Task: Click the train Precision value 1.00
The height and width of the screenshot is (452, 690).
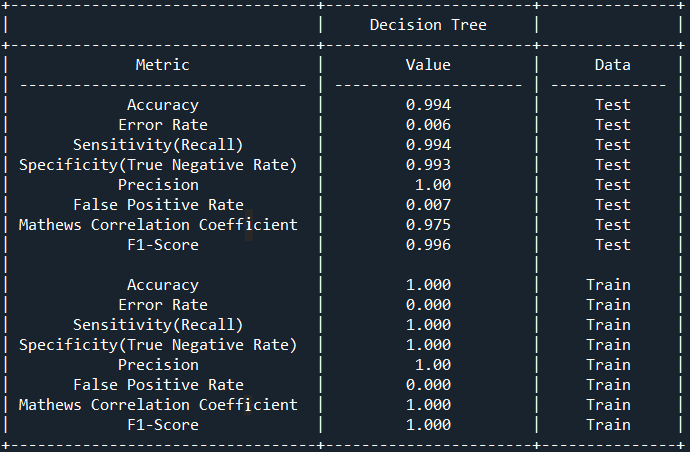Action: 432,365
